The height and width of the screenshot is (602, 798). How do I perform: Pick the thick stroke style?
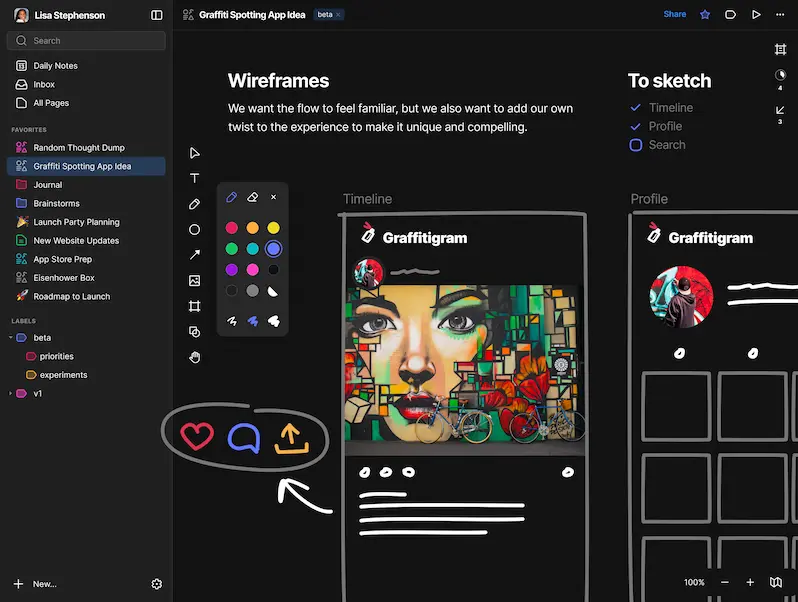click(273, 321)
